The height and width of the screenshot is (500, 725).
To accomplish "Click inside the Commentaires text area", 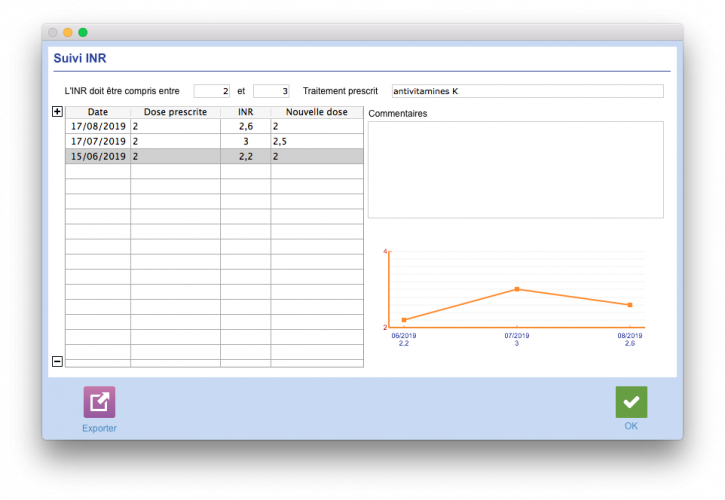I will (516, 170).
